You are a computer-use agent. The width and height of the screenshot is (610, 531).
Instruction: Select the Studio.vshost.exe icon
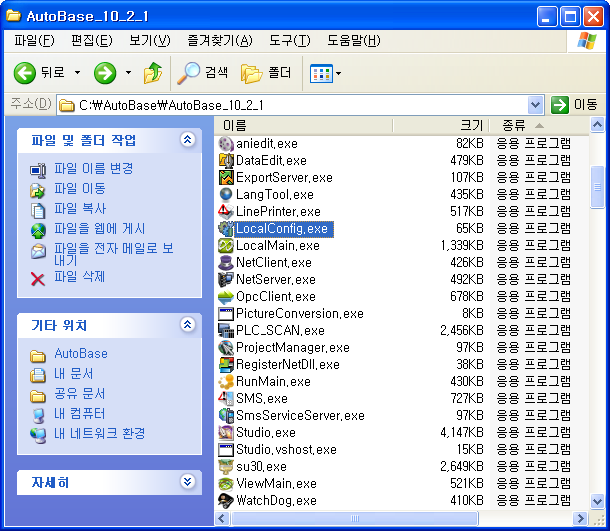click(226, 450)
